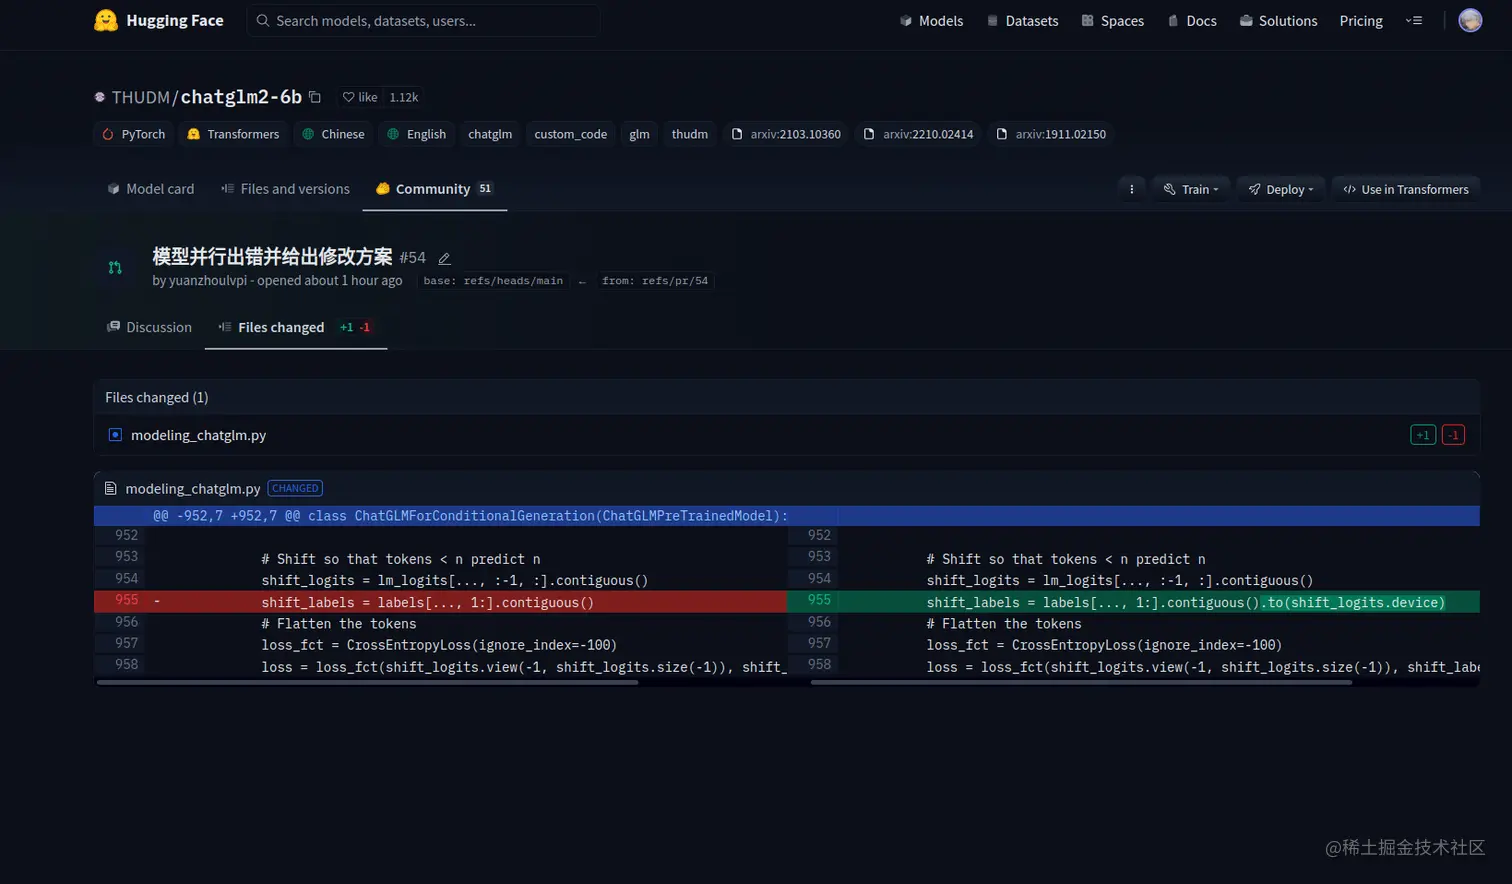Click the red -1 deletions badge
This screenshot has height=884, width=1512.
[1453, 435]
